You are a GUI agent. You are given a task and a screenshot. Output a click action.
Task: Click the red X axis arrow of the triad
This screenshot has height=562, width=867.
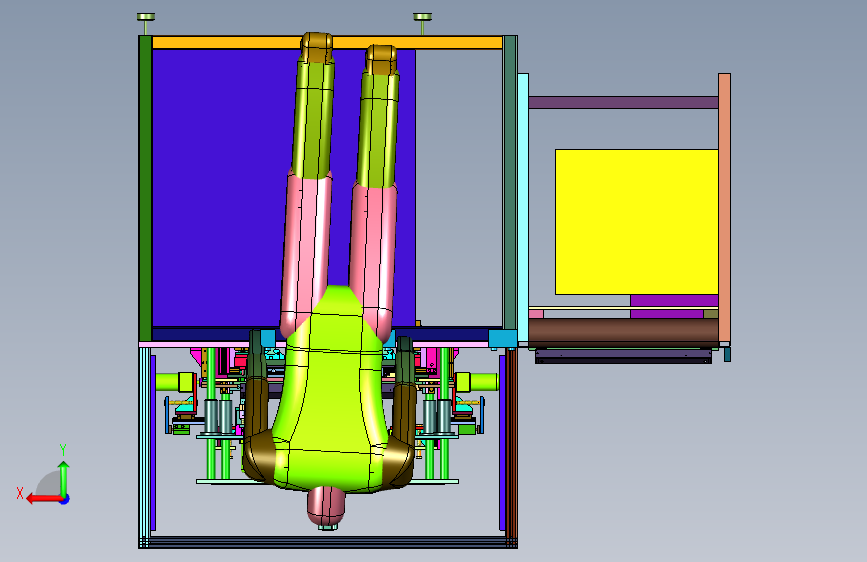point(43,499)
